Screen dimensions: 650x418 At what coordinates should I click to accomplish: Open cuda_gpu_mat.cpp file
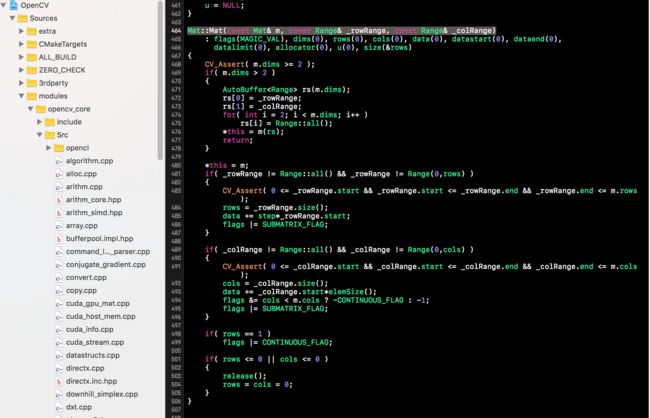click(98, 304)
